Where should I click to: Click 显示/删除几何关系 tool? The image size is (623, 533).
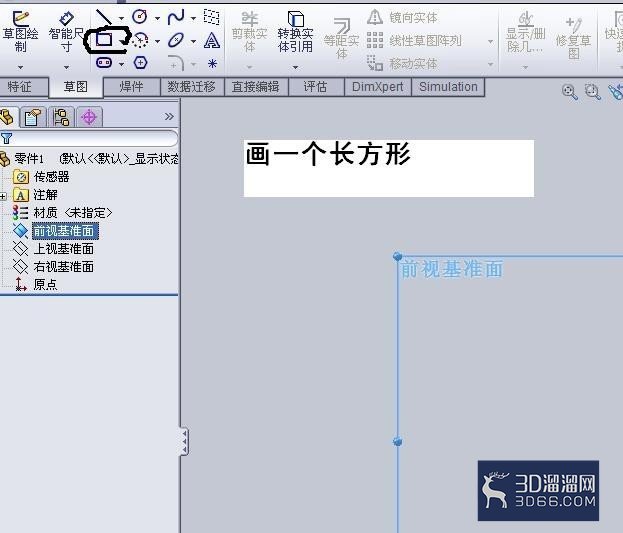pos(526,32)
